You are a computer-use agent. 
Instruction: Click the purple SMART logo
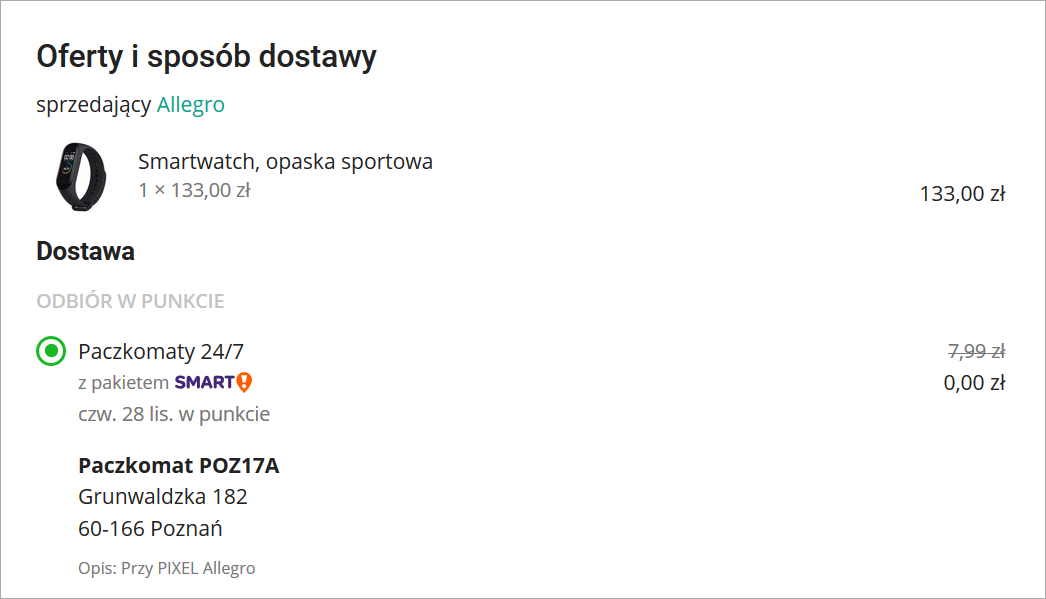click(204, 382)
